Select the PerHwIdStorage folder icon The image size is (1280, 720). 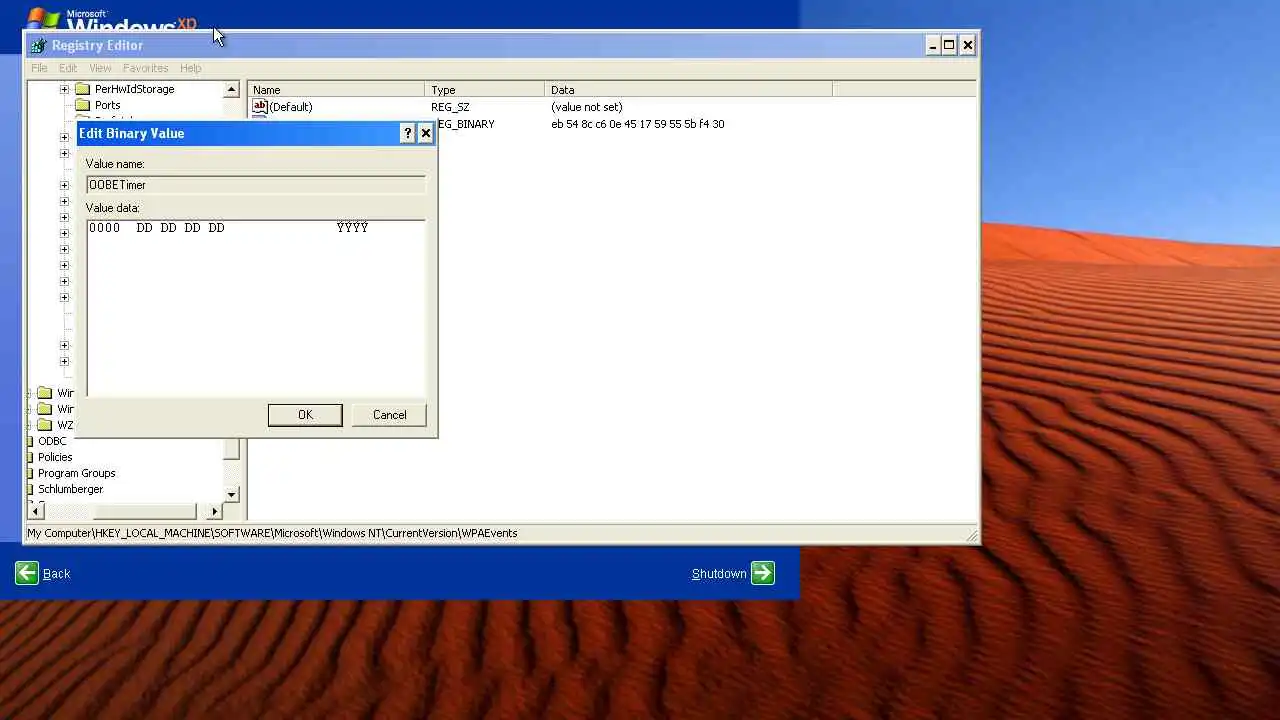point(83,89)
